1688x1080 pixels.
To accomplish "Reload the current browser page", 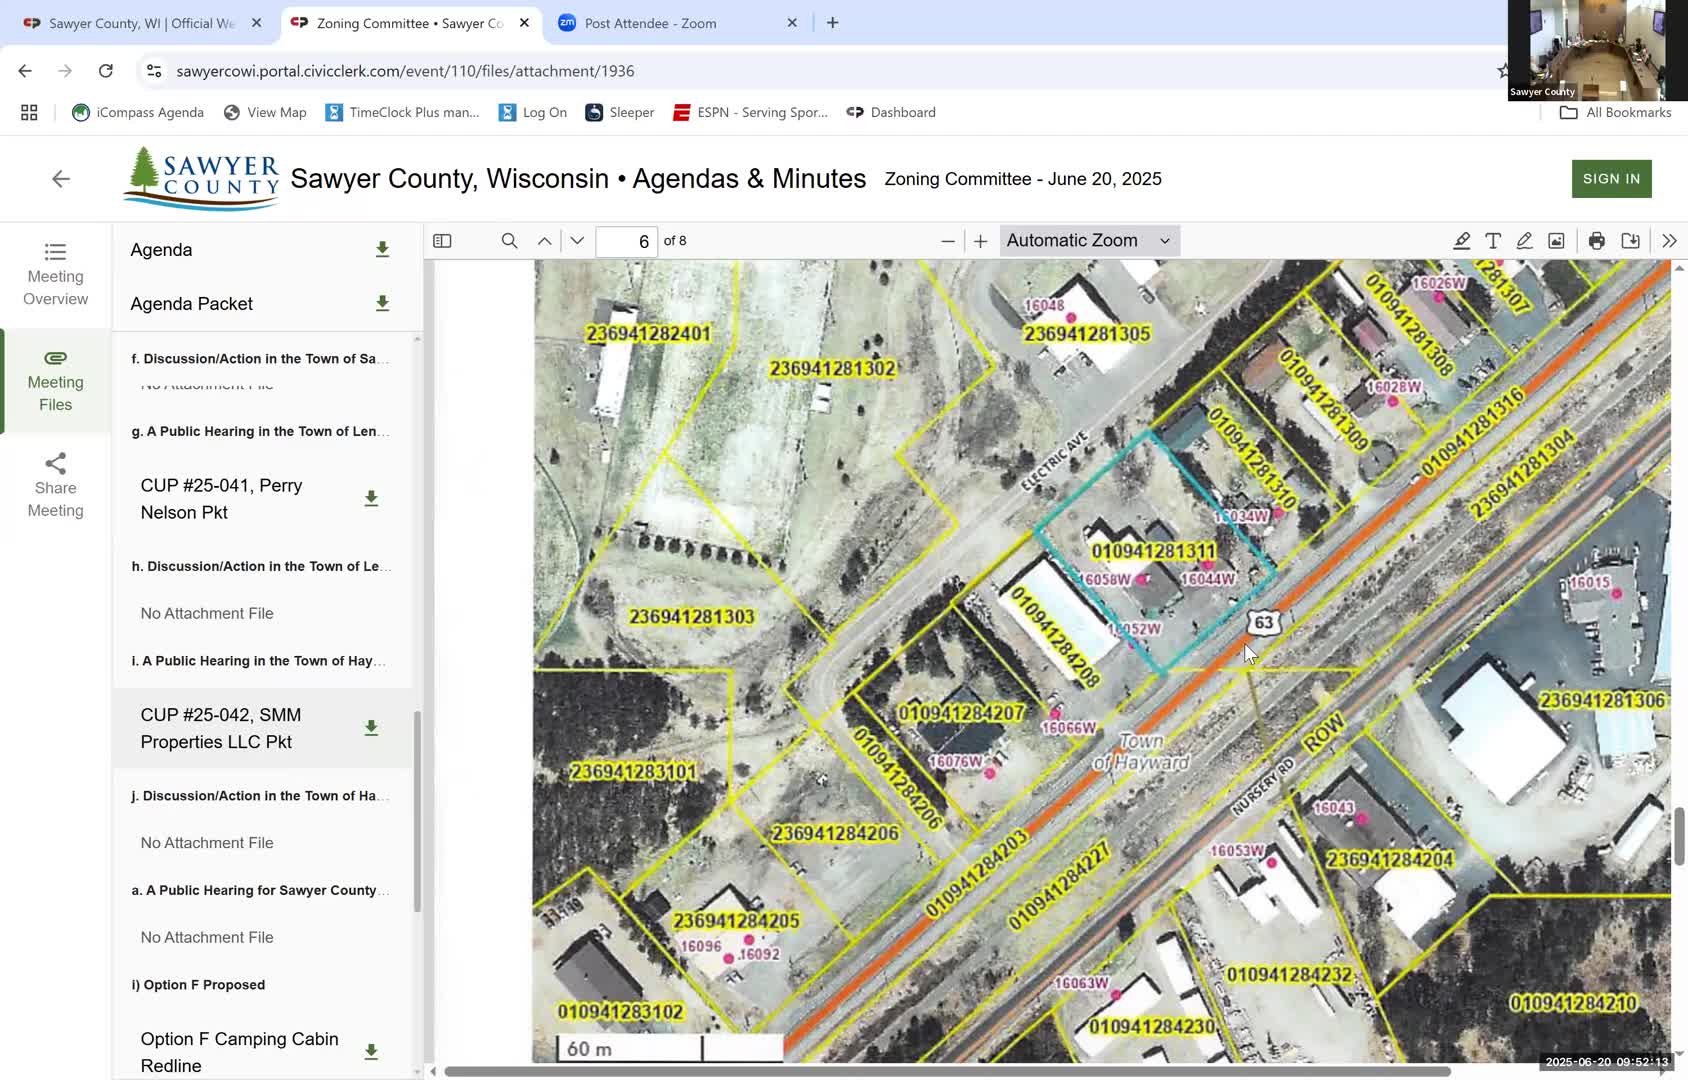I will (x=106, y=71).
